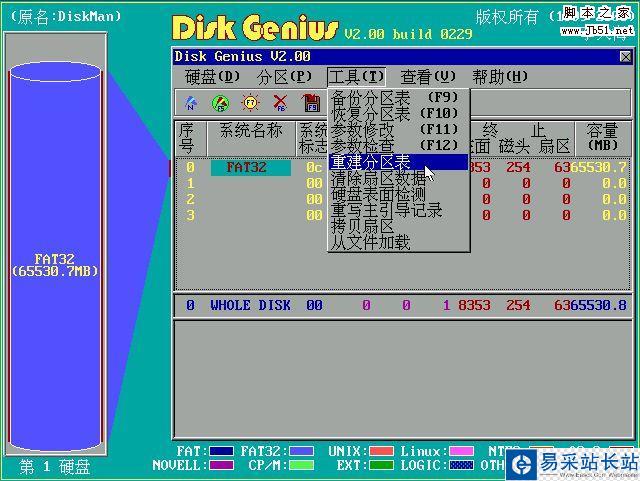The image size is (640, 481).
Task: Click the FAT32 (65530.7MB) cylinder label
Action: click(x=55, y=265)
